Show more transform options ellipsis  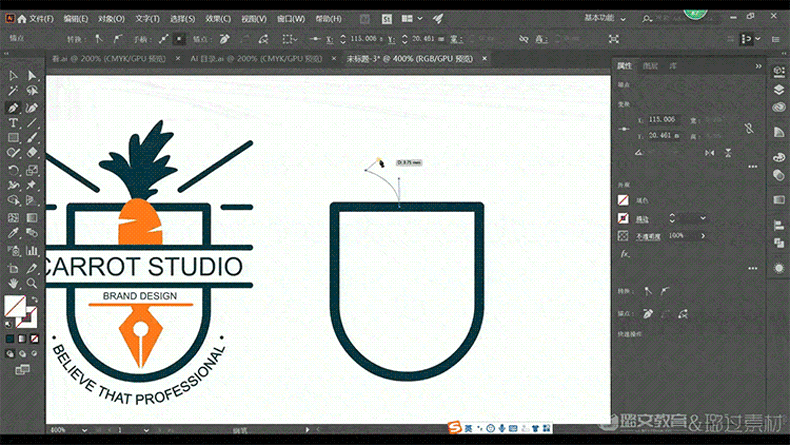(x=753, y=166)
